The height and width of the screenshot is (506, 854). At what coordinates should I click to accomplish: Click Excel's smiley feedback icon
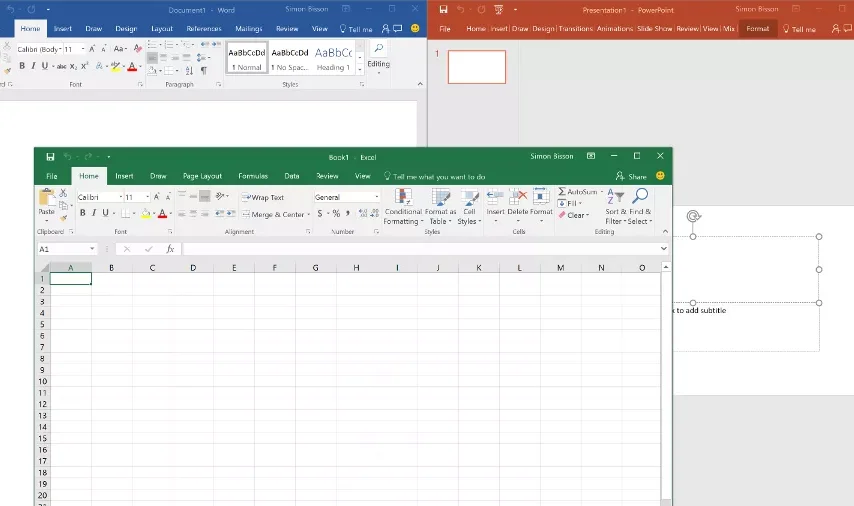click(660, 176)
